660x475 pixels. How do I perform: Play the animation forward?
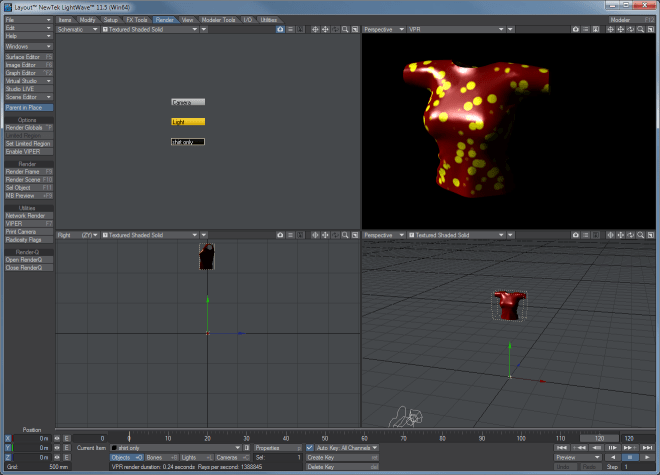tap(647, 457)
